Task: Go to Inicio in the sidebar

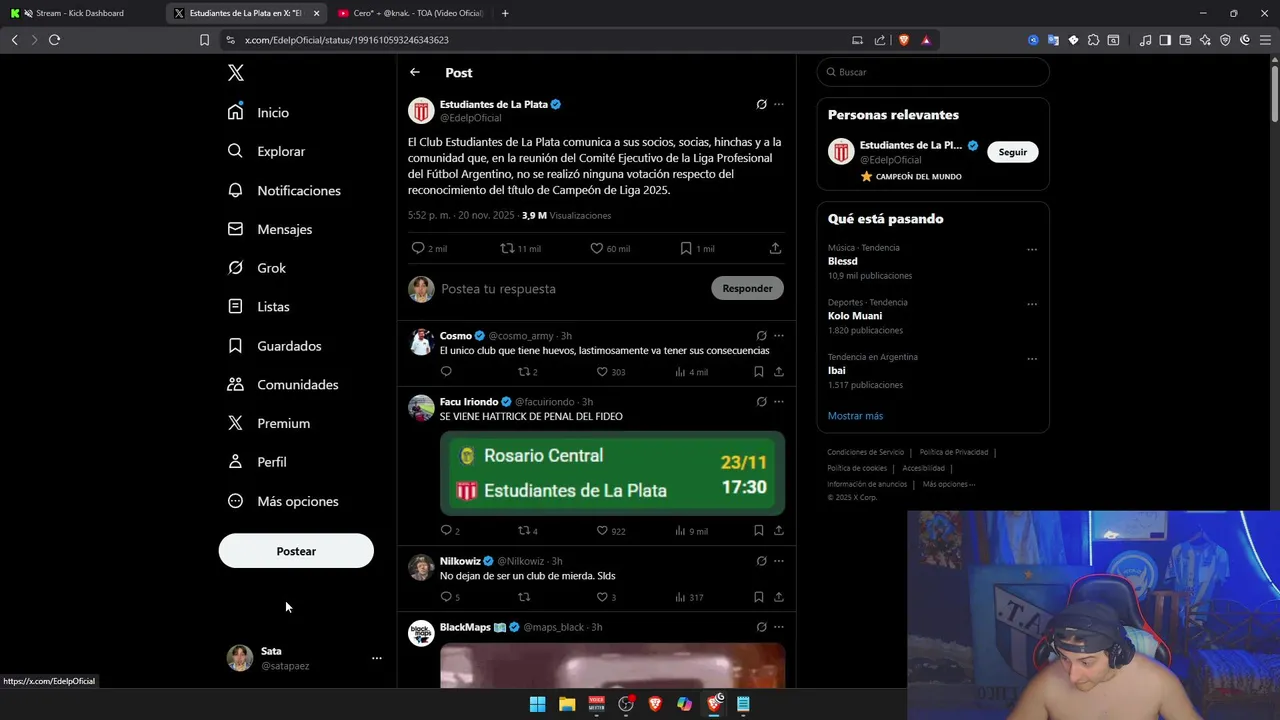Action: click(x=258, y=113)
